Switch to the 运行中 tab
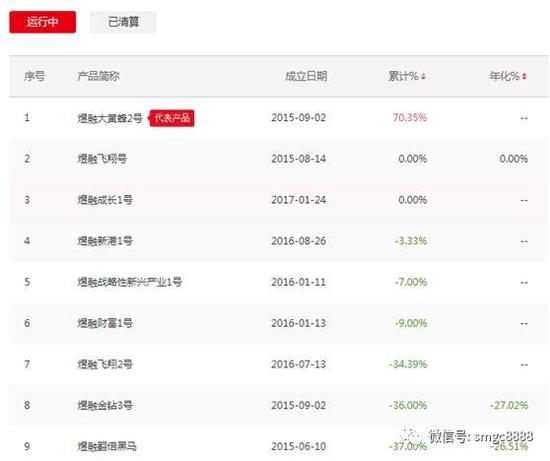This screenshot has height=461, width=550. click(x=42, y=22)
